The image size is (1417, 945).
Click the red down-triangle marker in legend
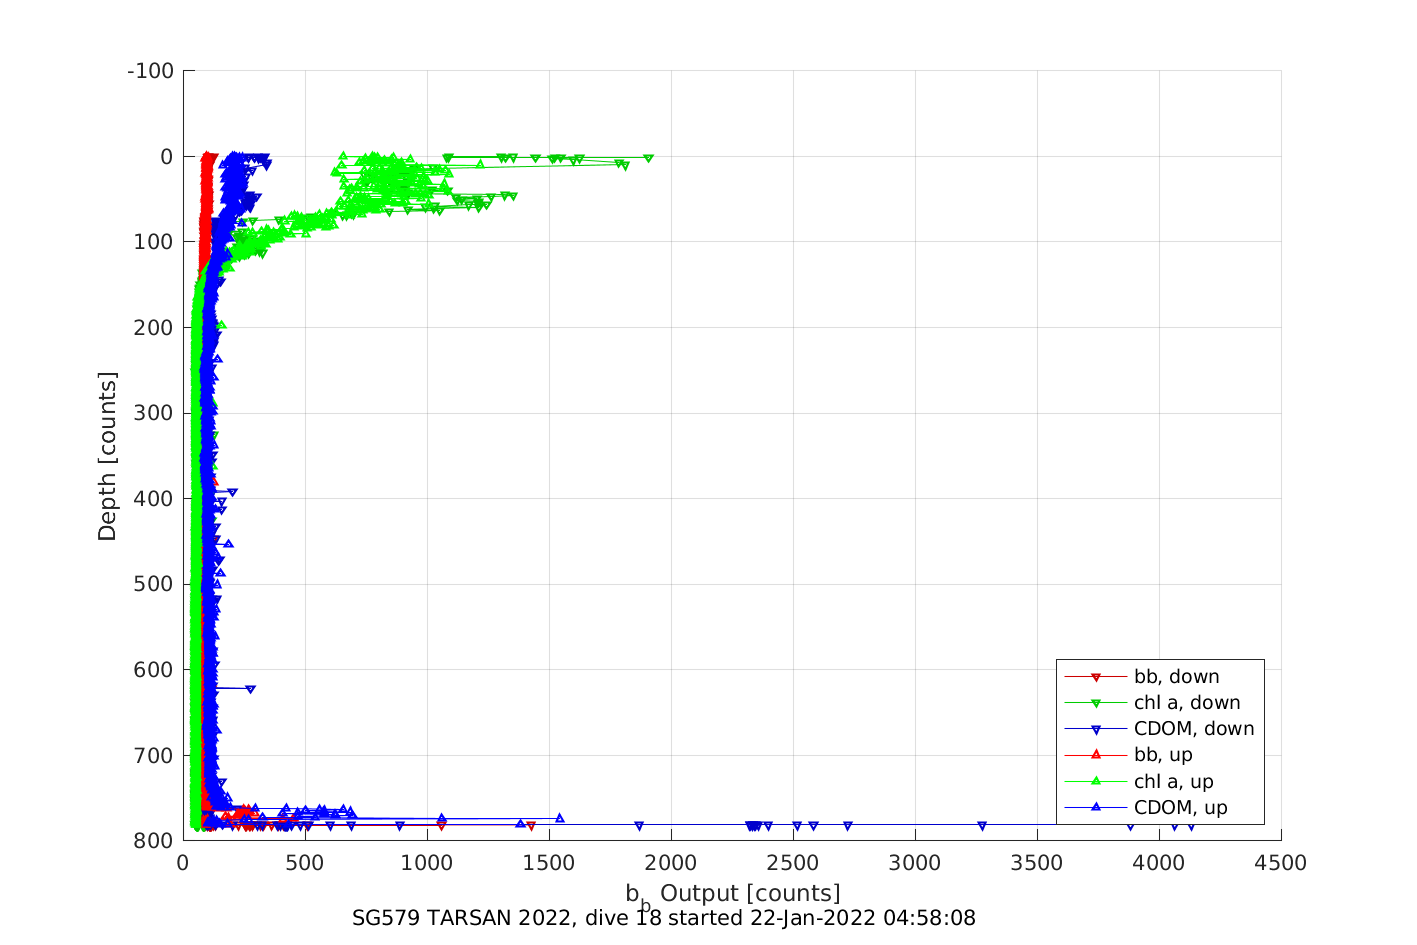1095,678
